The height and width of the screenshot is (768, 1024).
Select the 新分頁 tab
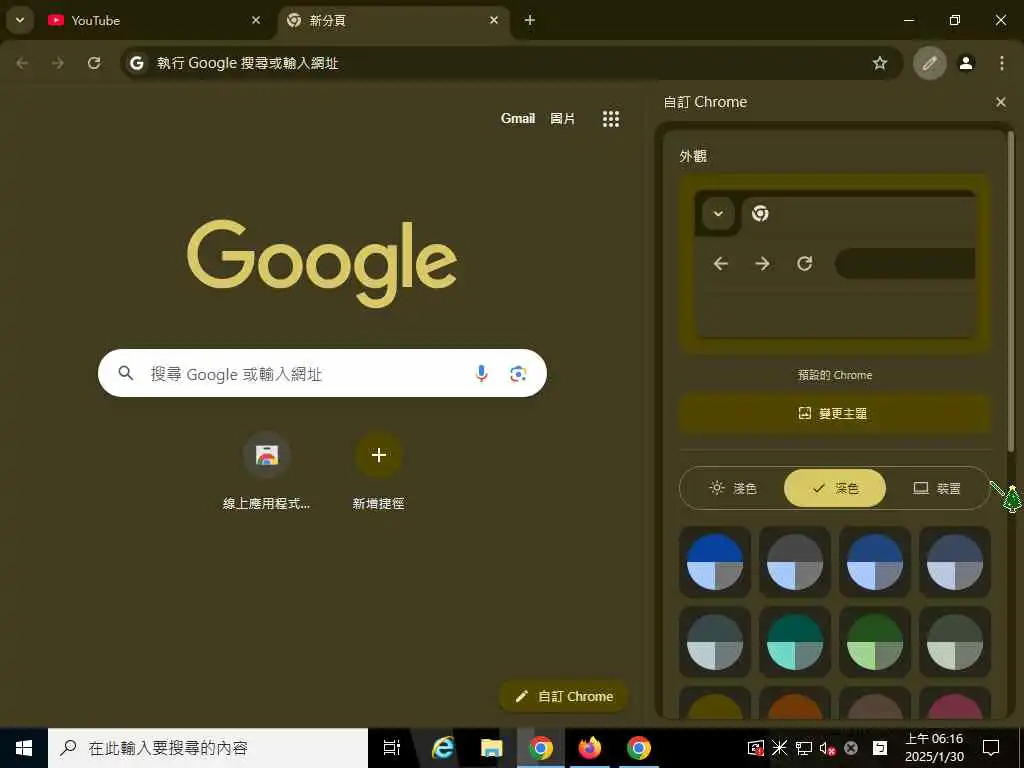[x=394, y=20]
